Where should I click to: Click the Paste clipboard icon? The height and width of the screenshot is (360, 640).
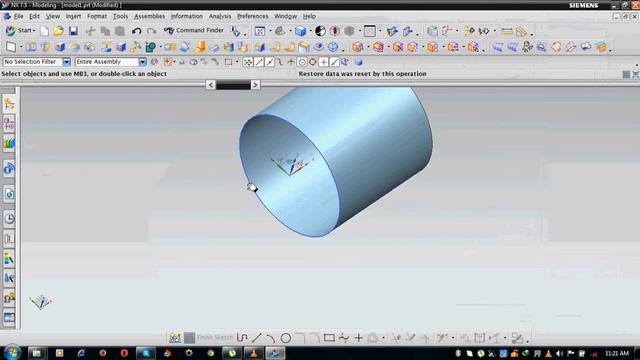120,31
